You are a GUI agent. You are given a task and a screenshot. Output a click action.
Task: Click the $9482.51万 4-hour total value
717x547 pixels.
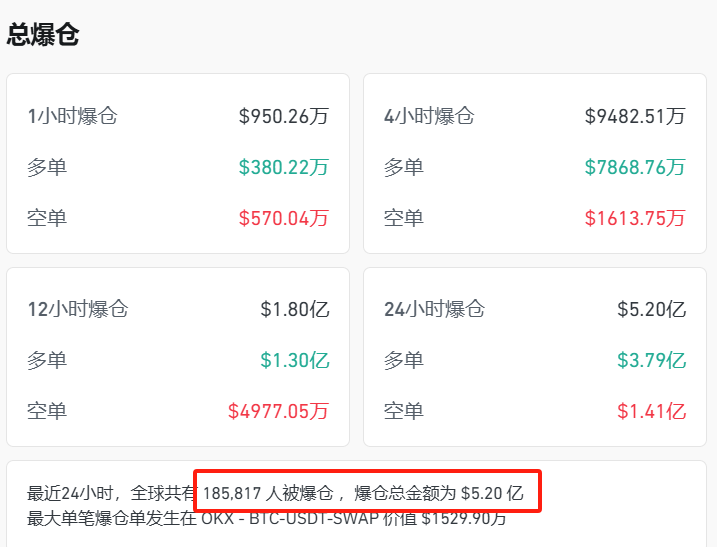click(635, 116)
